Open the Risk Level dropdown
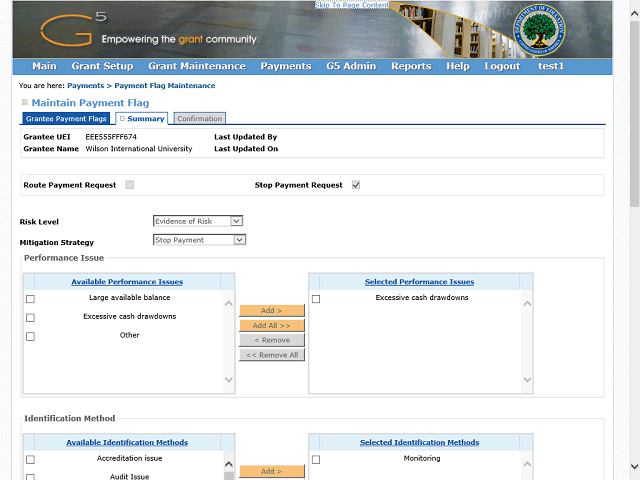Screen dimensions: 640x480 198,221
